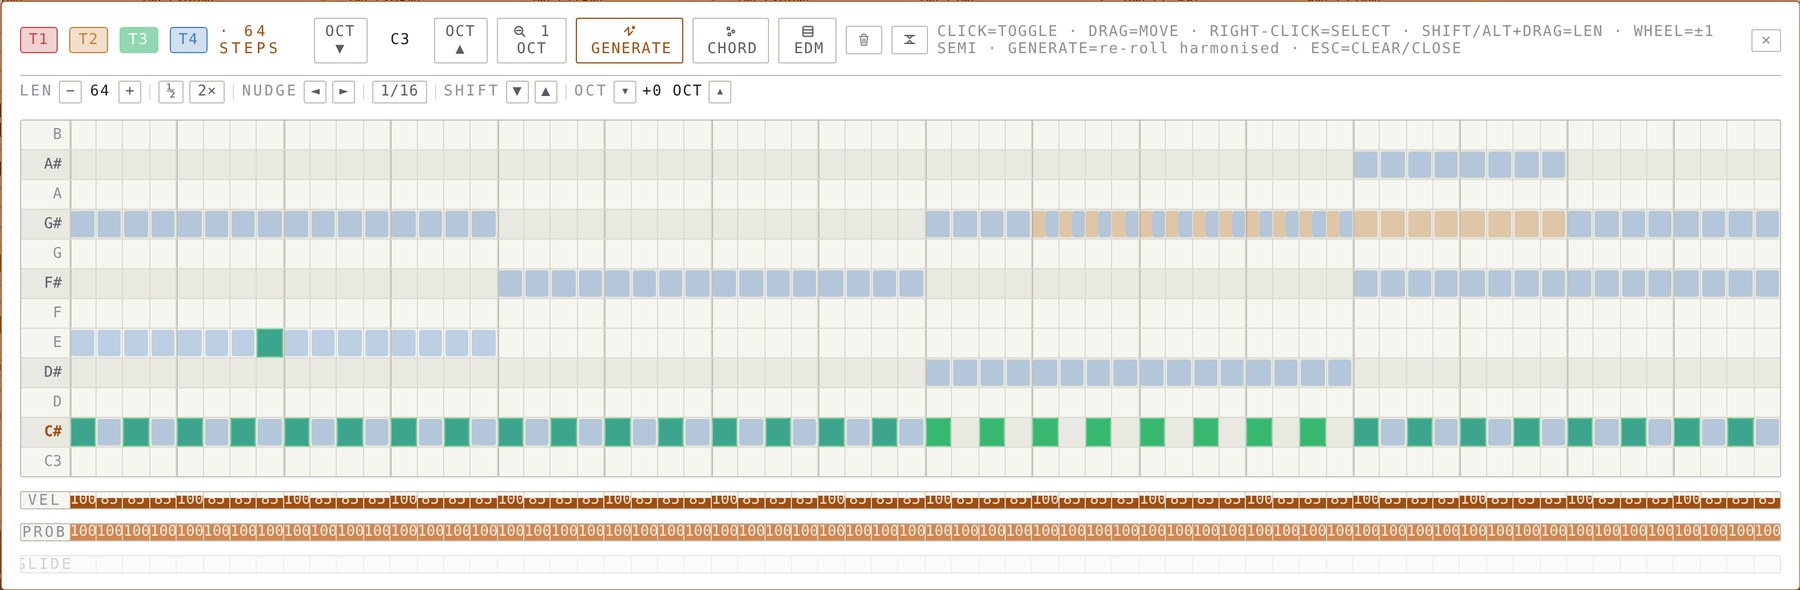Click the GENERATE sparkle button

pyautogui.click(x=630, y=40)
